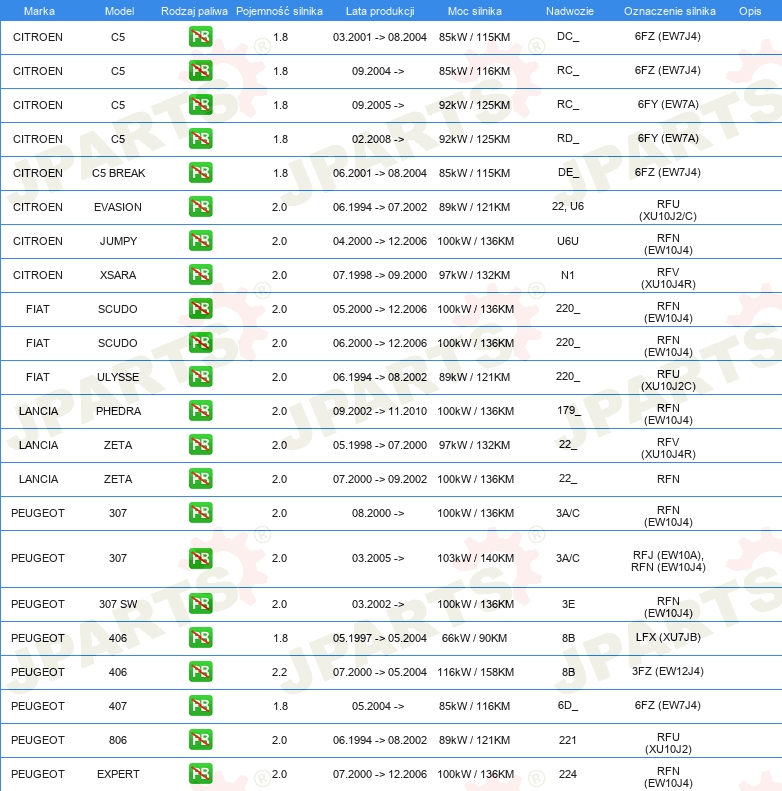
Task: Click the 224 body code cell
Action: (x=568, y=774)
